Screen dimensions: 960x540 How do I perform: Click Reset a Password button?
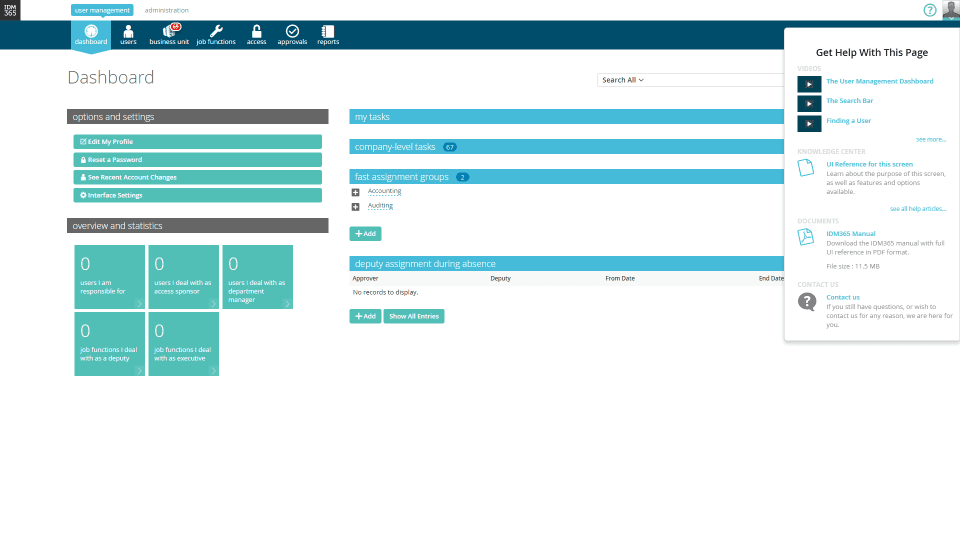(198, 159)
